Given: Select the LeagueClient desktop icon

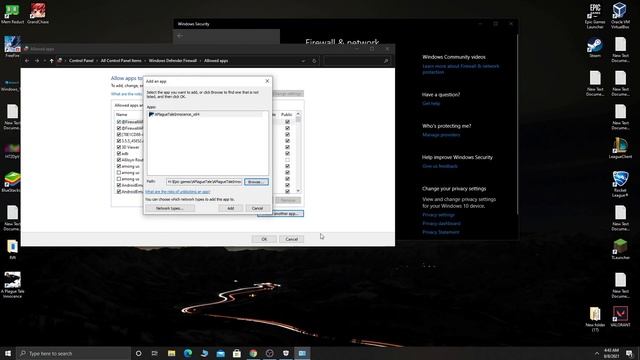Looking at the screenshot, I should (620, 148).
